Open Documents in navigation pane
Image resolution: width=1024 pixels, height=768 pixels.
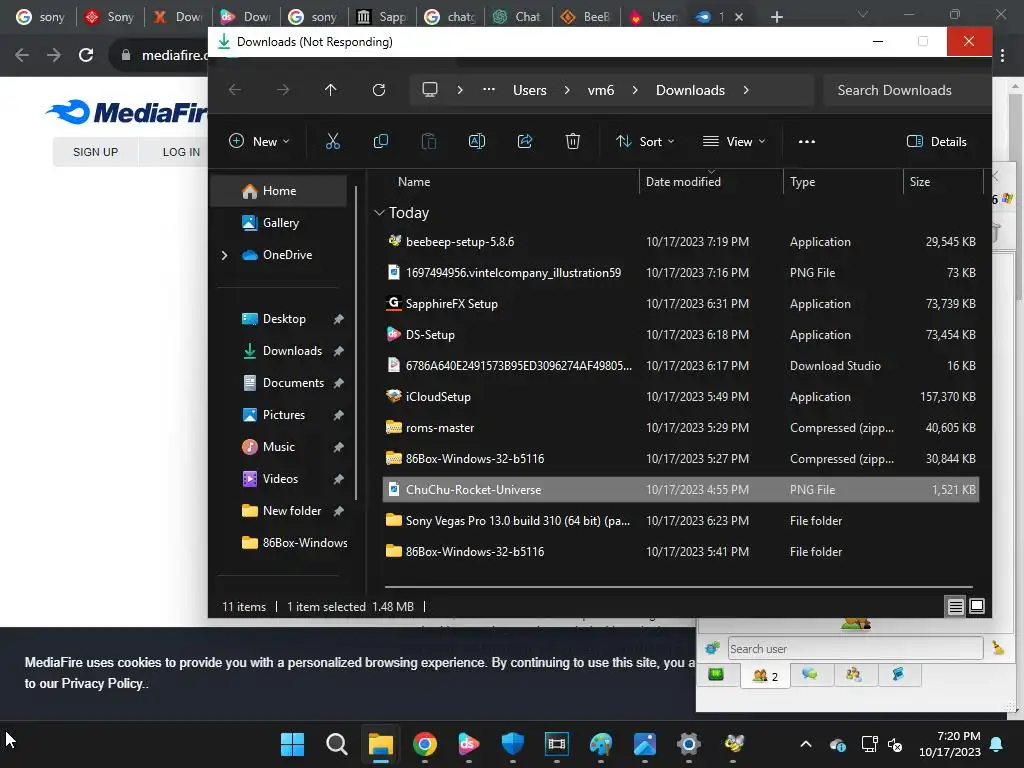coord(293,383)
